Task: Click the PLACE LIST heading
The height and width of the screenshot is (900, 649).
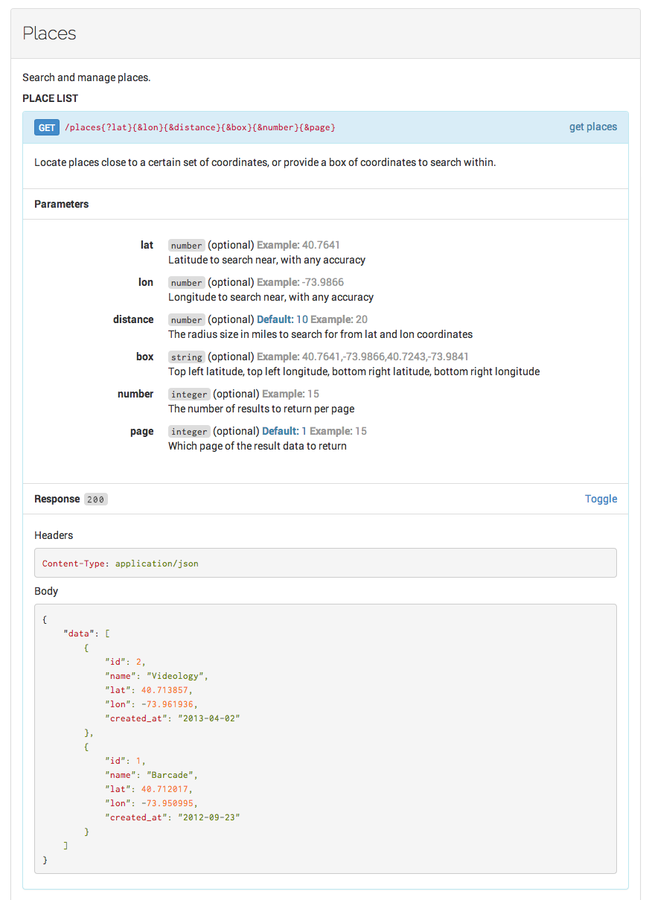Action: click(x=50, y=98)
